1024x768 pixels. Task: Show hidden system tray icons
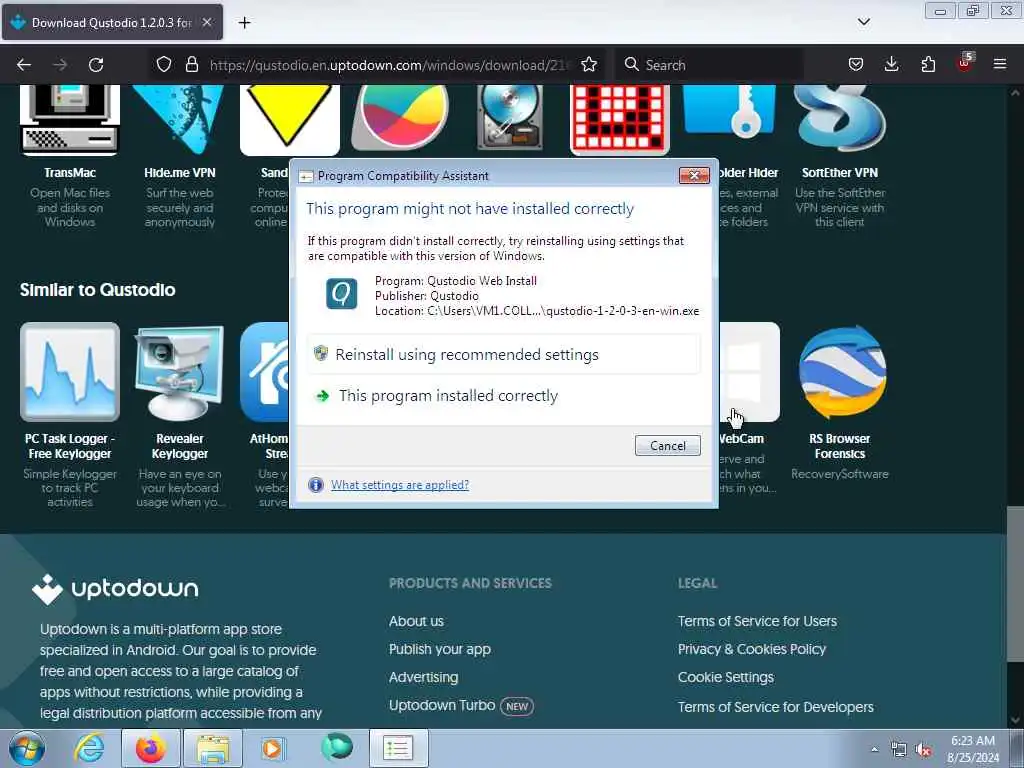(874, 749)
